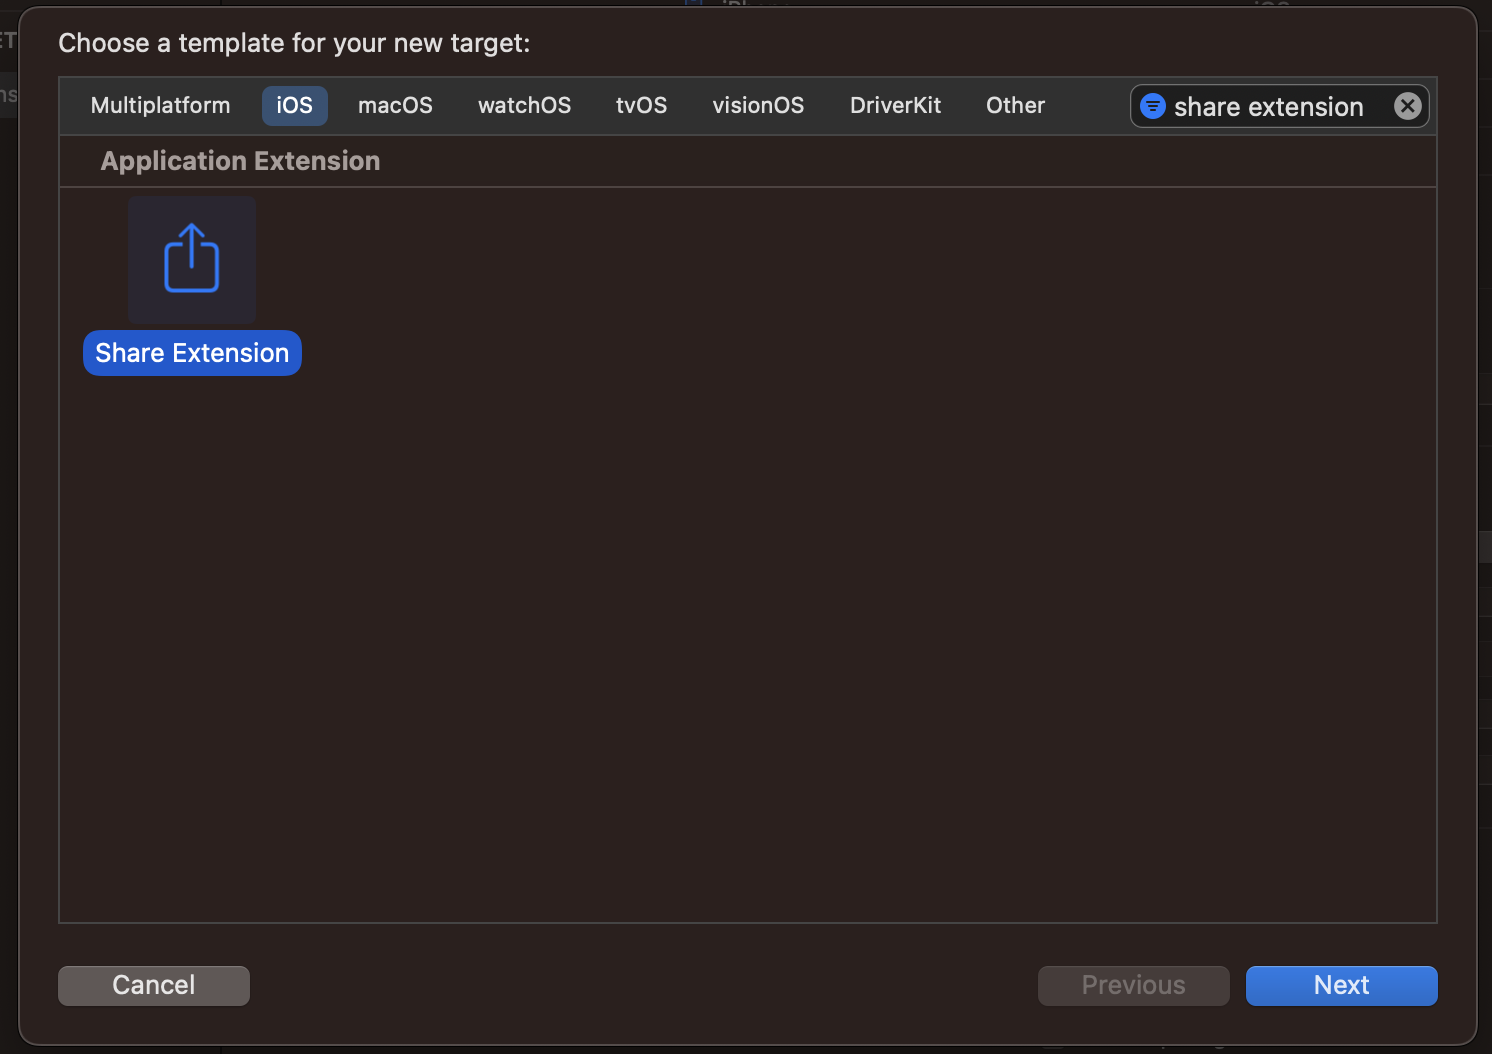This screenshot has height=1054, width=1492.
Task: Click the Application Extension section header
Action: click(x=240, y=161)
